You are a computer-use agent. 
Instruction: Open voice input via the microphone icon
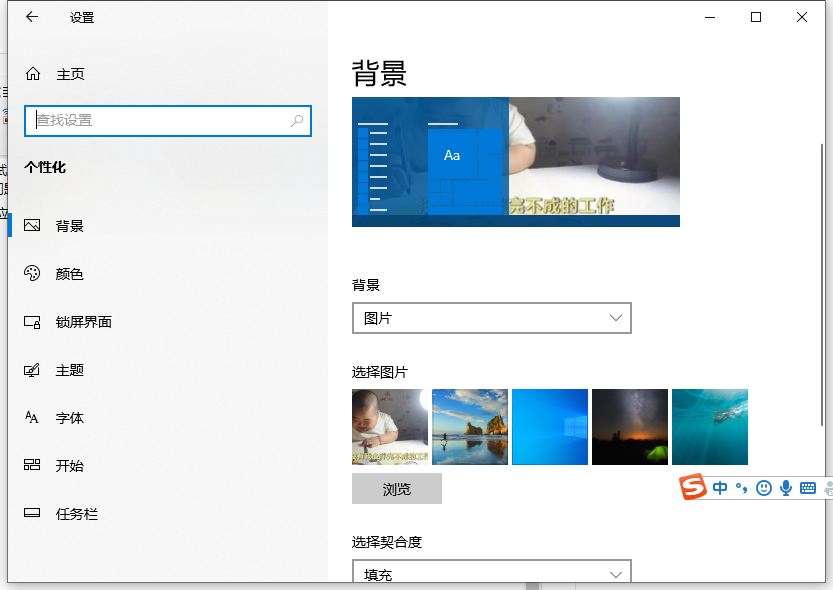[787, 488]
